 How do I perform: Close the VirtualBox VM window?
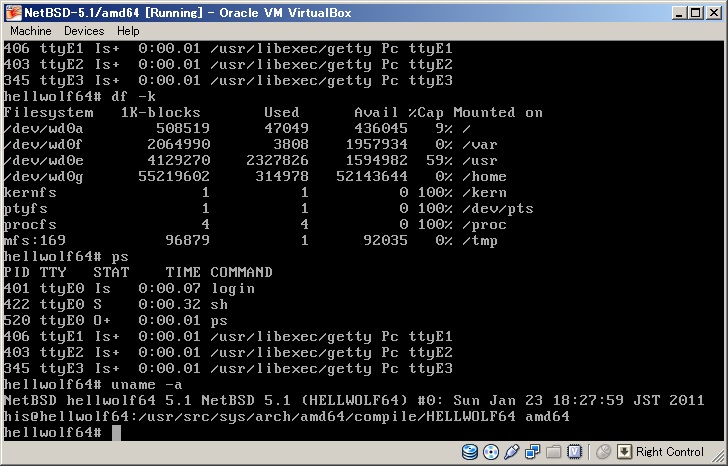coord(712,12)
